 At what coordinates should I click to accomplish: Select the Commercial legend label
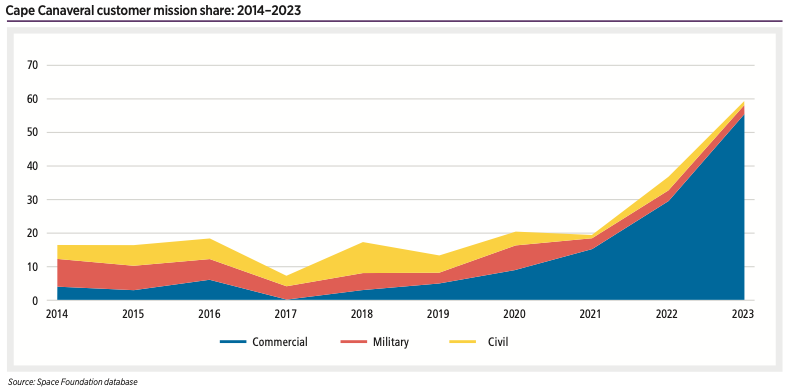coord(280,342)
